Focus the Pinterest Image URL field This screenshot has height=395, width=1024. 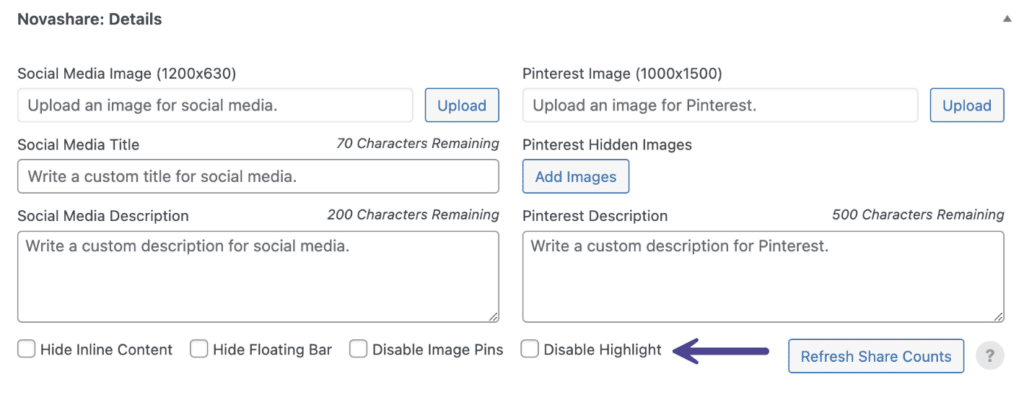click(x=720, y=106)
